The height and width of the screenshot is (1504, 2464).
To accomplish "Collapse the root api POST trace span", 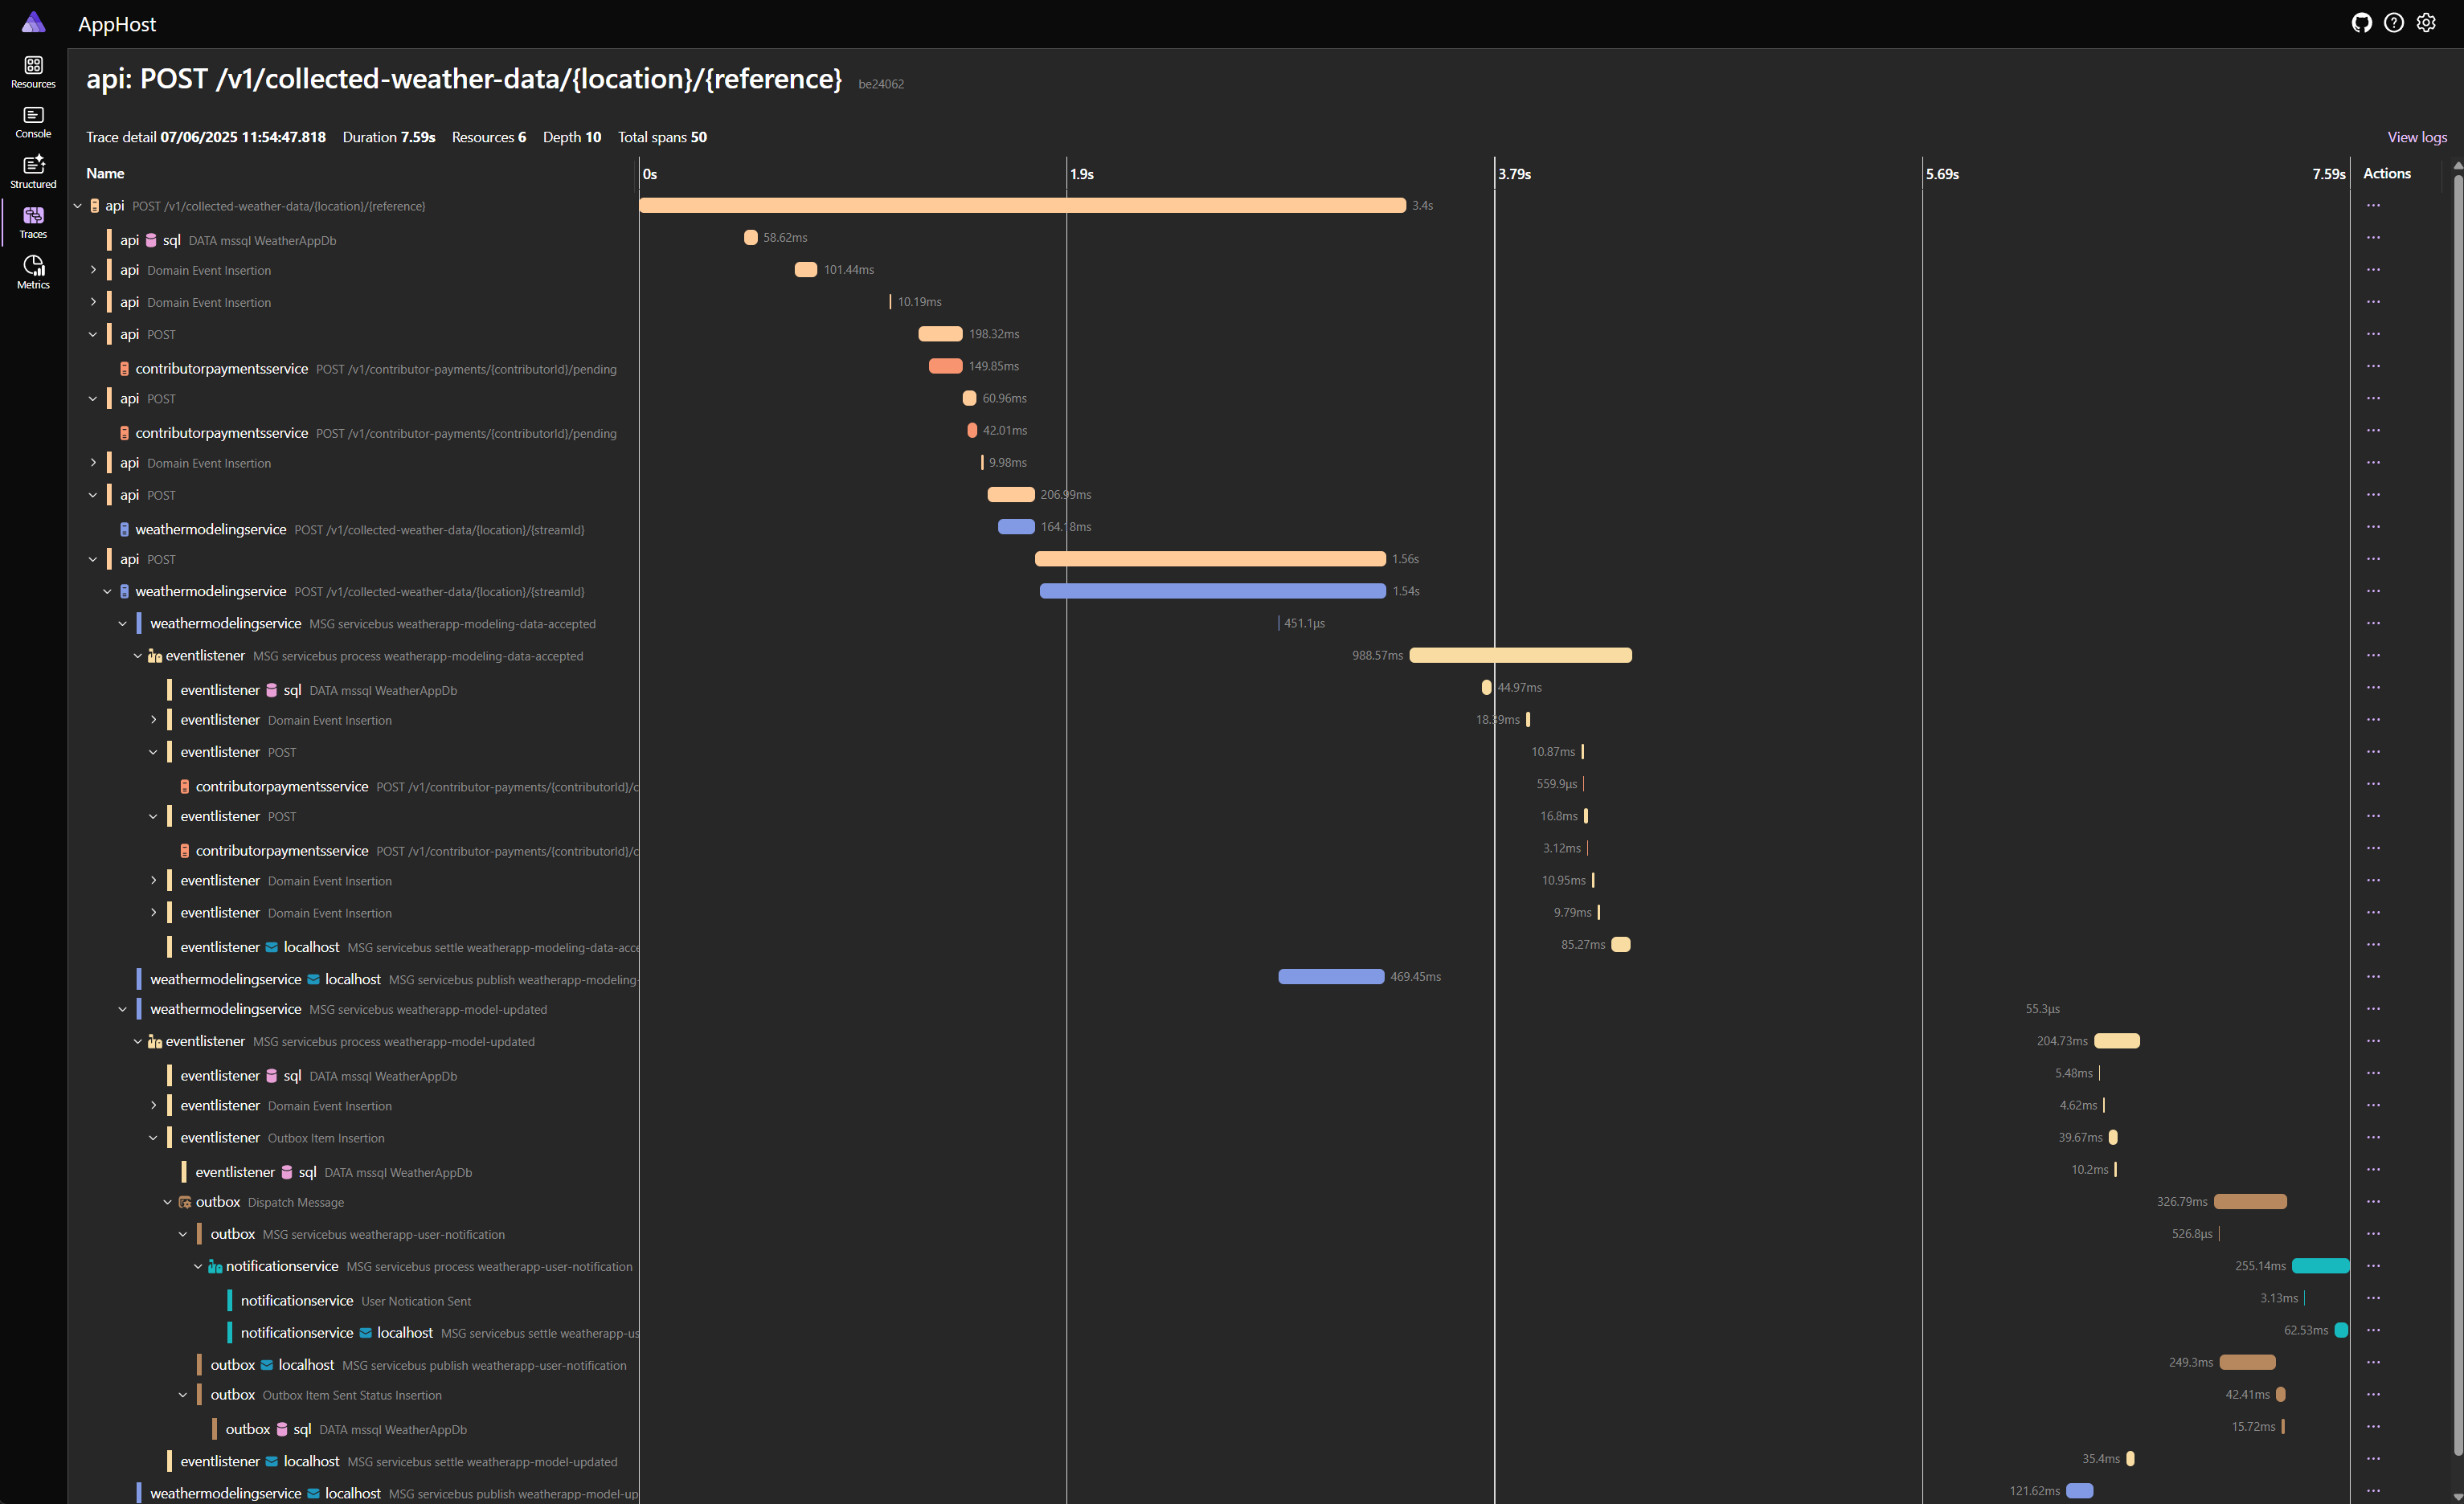I will 77,206.
